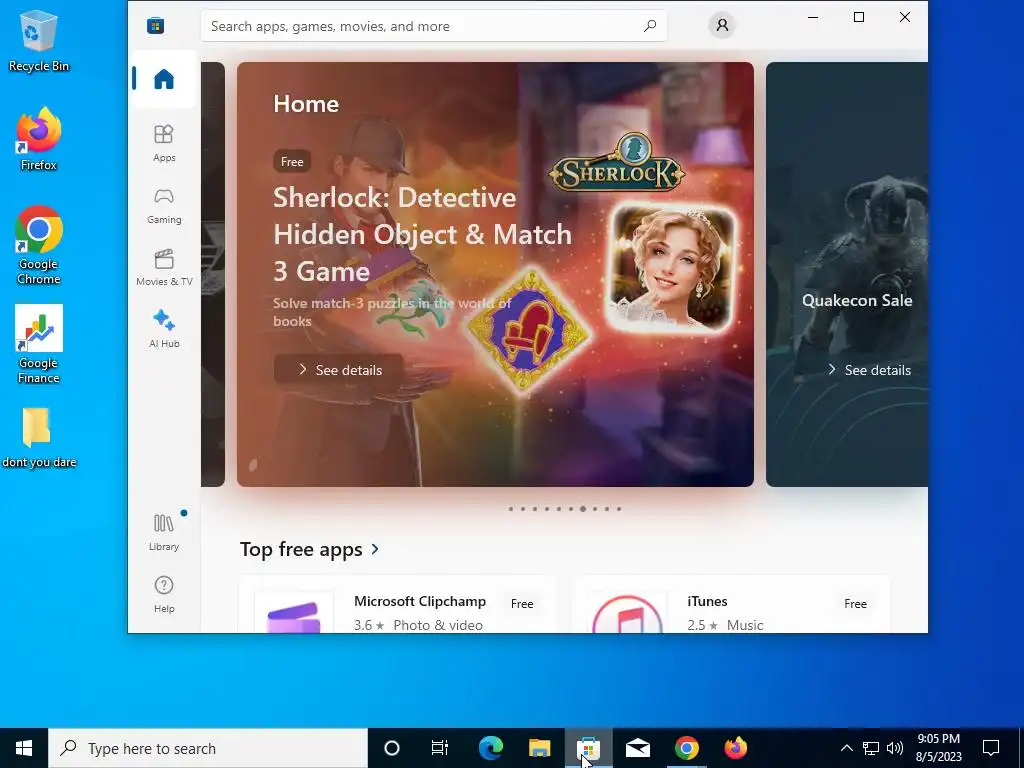The image size is (1024, 768).
Task: Click the search magnifier icon
Action: point(650,26)
